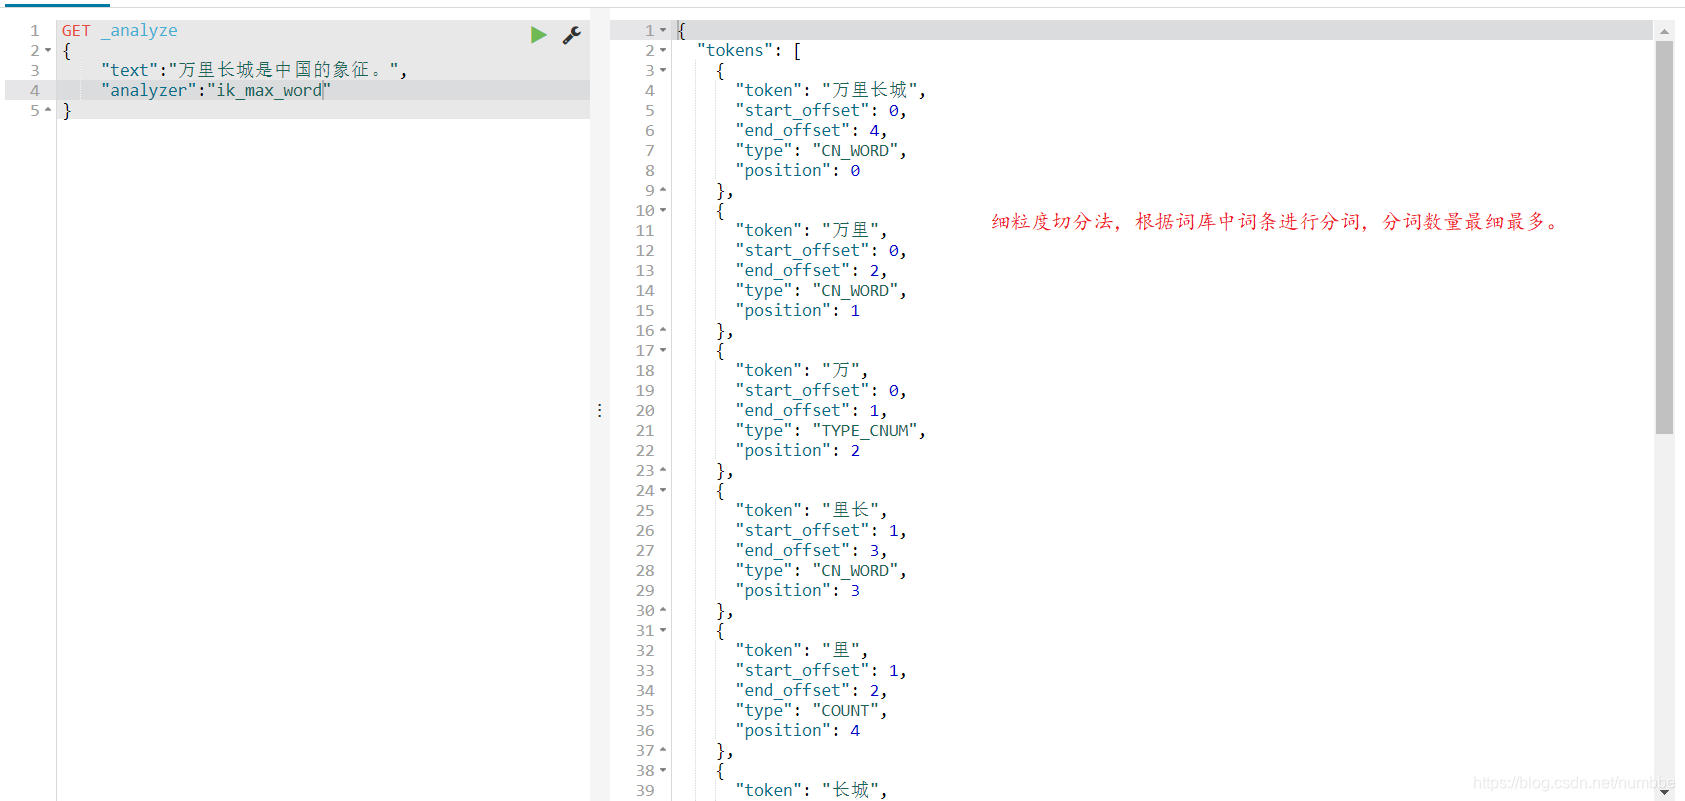Fold arrow at request line 5
The width and height of the screenshot is (1685, 801).
(x=47, y=110)
